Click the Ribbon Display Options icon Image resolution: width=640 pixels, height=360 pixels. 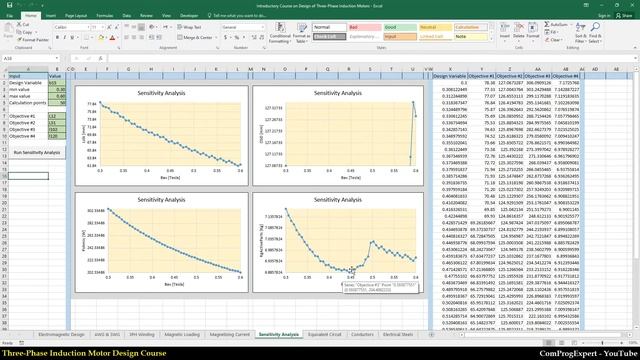point(586,5)
